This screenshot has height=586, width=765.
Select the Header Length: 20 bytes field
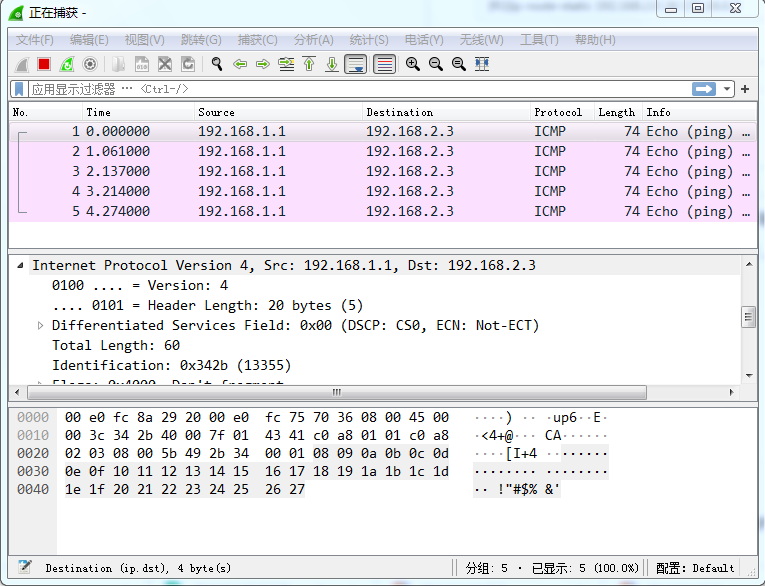207,305
